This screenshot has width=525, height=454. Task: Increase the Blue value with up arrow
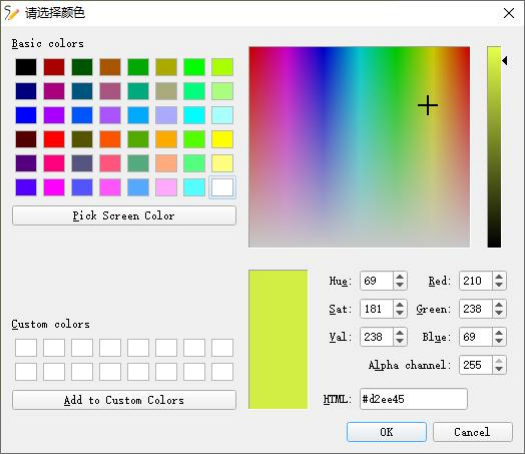499,333
